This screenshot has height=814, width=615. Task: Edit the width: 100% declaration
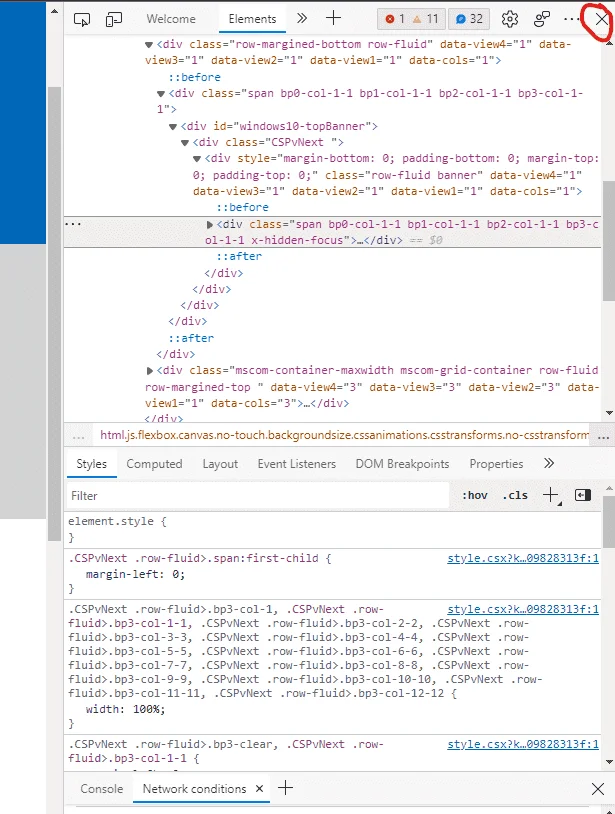[x=125, y=709]
